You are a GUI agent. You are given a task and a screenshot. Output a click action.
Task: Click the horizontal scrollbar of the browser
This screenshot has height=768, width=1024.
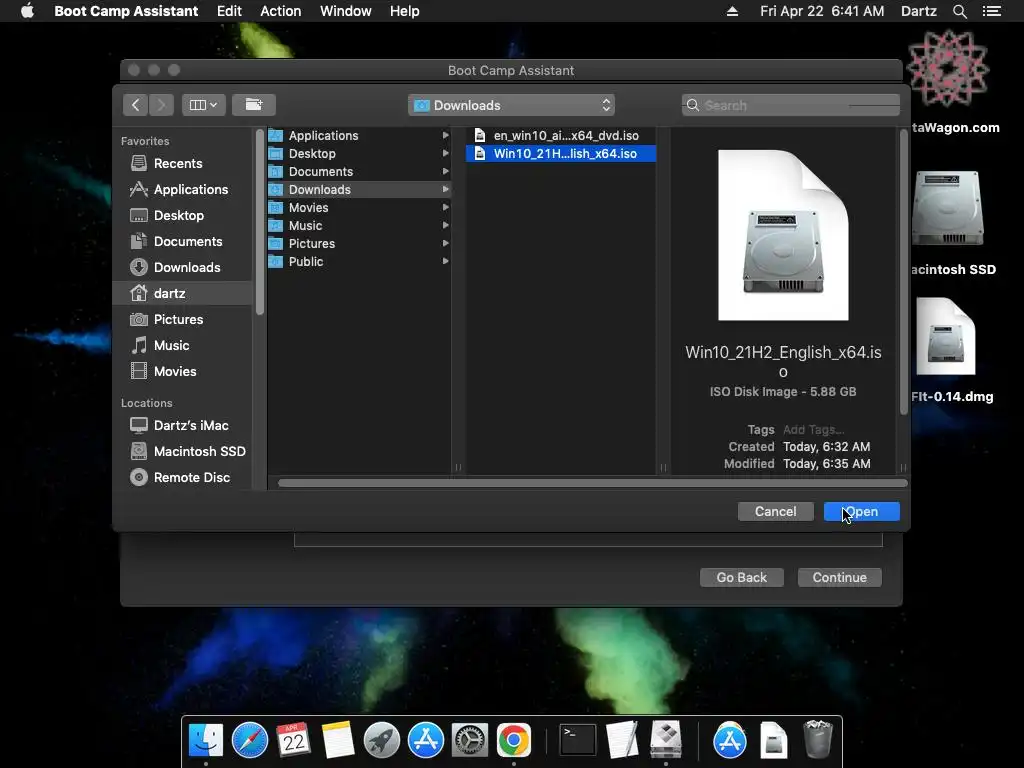pyautogui.click(x=592, y=483)
